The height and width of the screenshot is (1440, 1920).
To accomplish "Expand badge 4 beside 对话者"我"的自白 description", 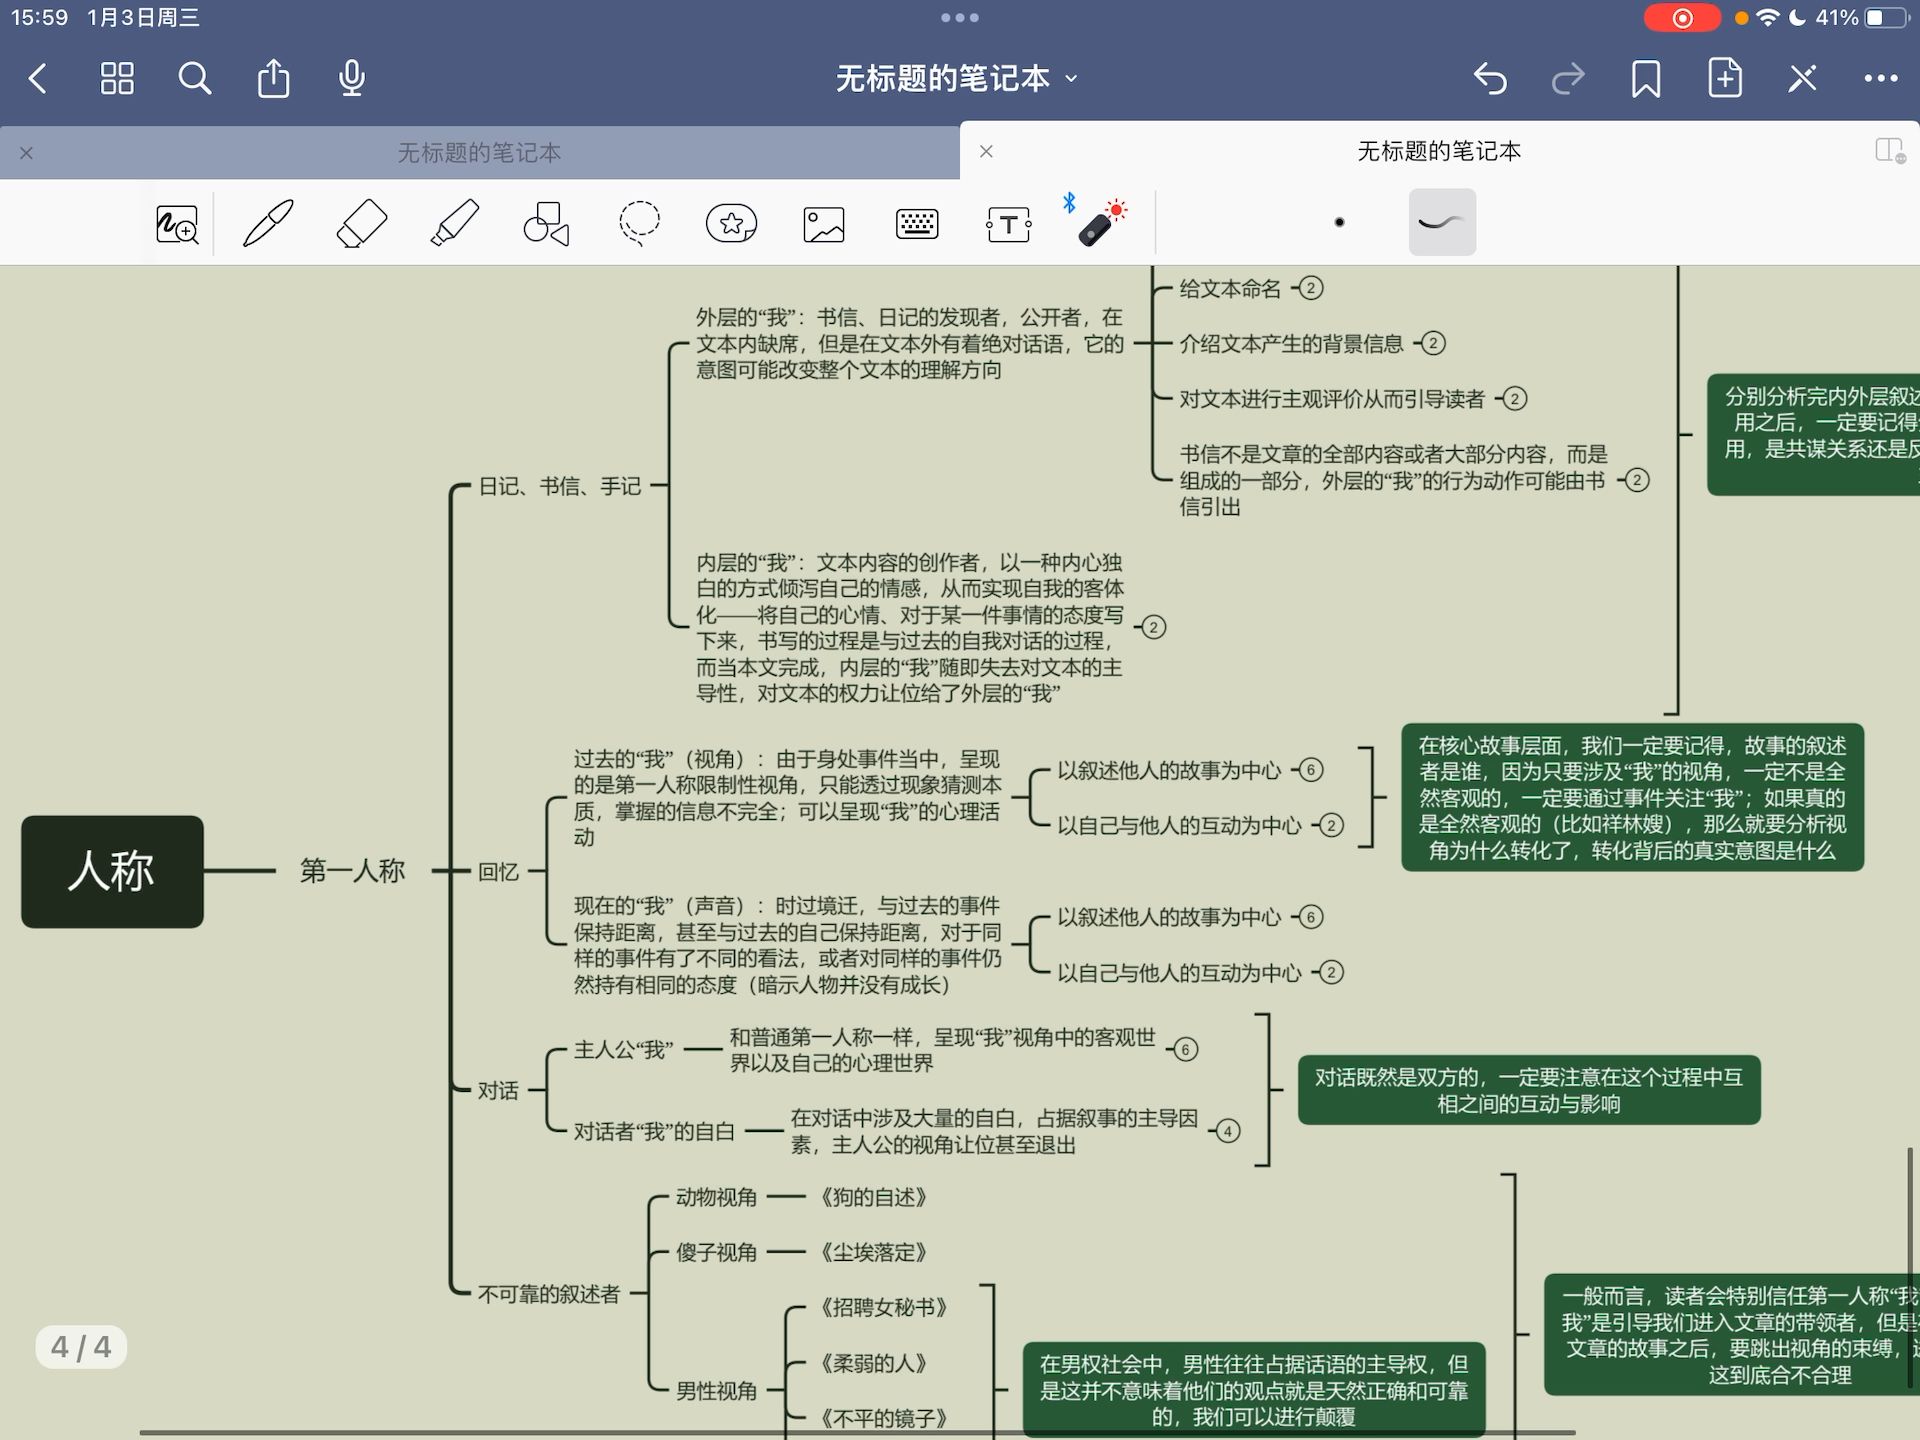I will (1228, 1131).
